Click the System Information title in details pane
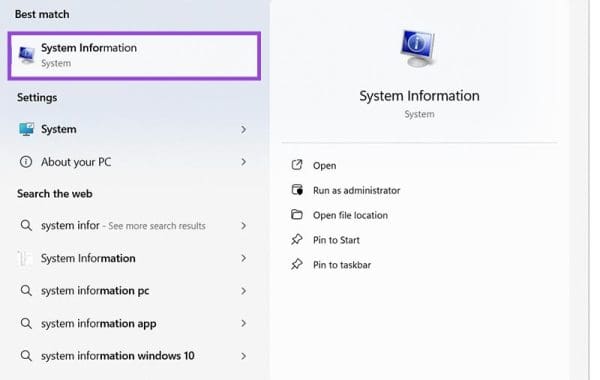Viewport: 600px width, 380px height. pyautogui.click(x=419, y=96)
